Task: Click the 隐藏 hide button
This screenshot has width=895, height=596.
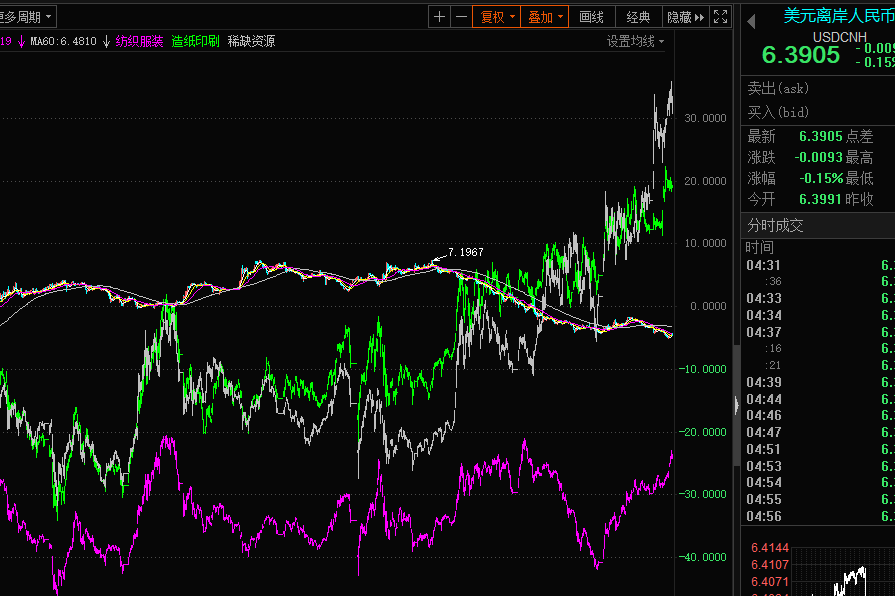Action: pos(678,17)
